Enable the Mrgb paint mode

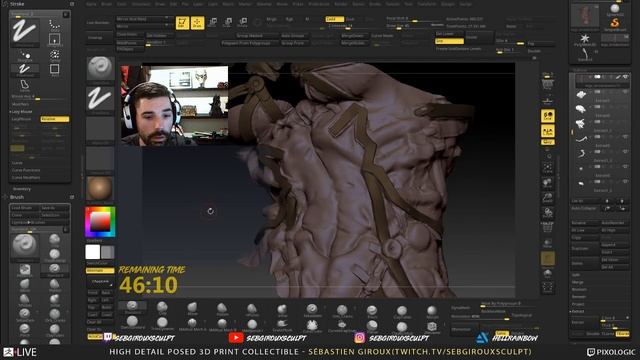pyautogui.click(x=271, y=19)
